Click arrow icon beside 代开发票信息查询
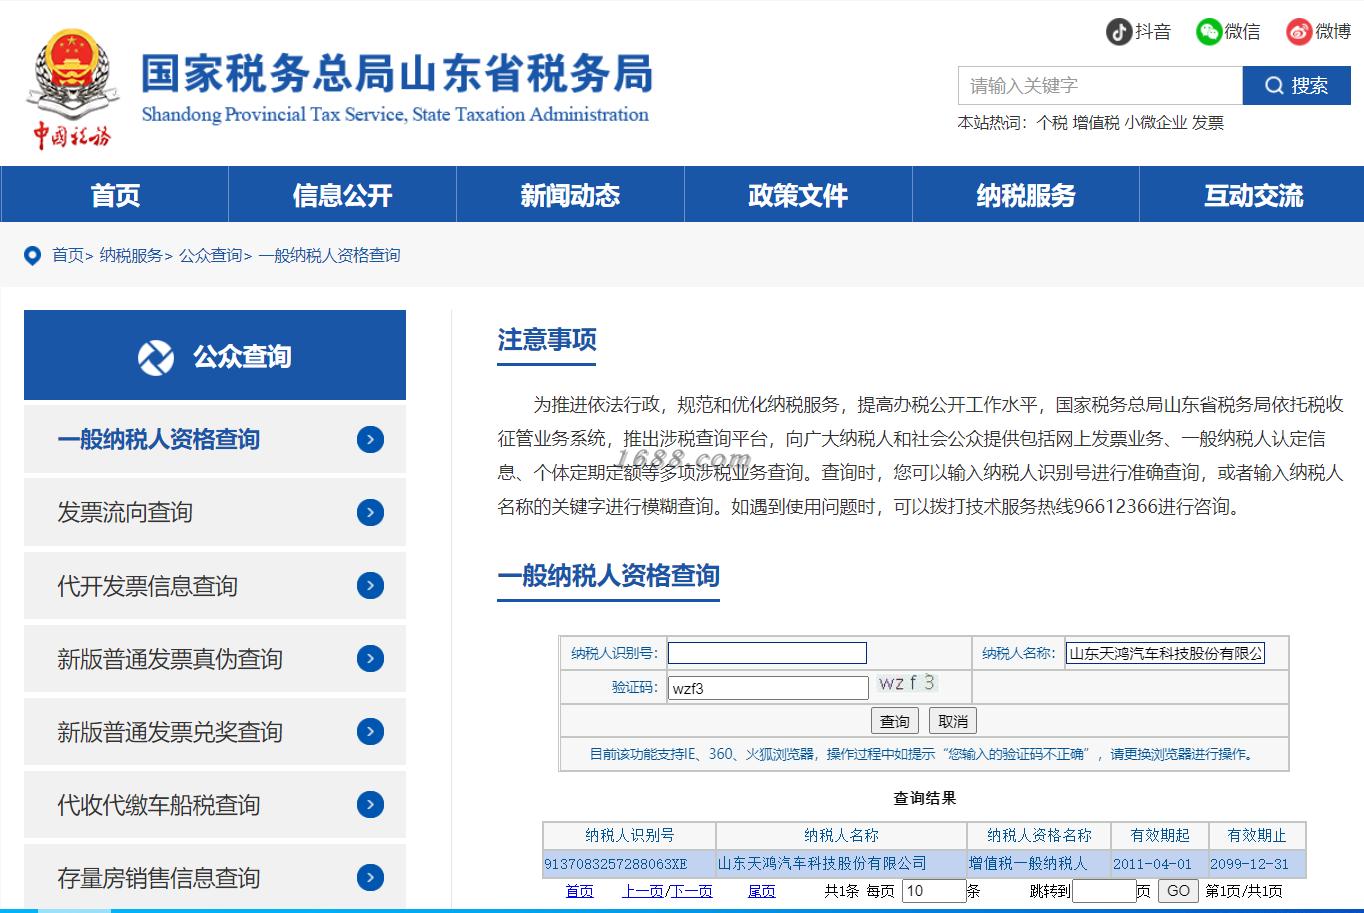The height and width of the screenshot is (913, 1364). pyautogui.click(x=370, y=585)
